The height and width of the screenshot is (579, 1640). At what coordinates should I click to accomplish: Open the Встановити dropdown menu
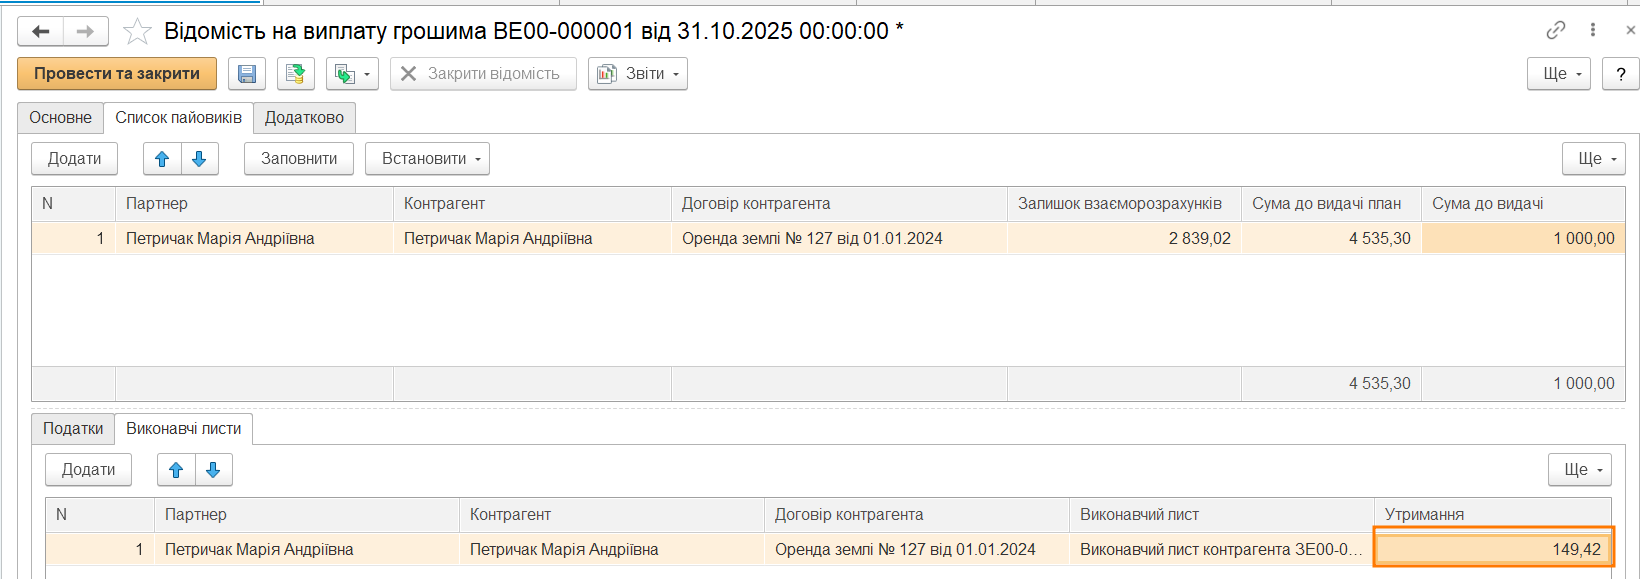pyautogui.click(x=427, y=159)
